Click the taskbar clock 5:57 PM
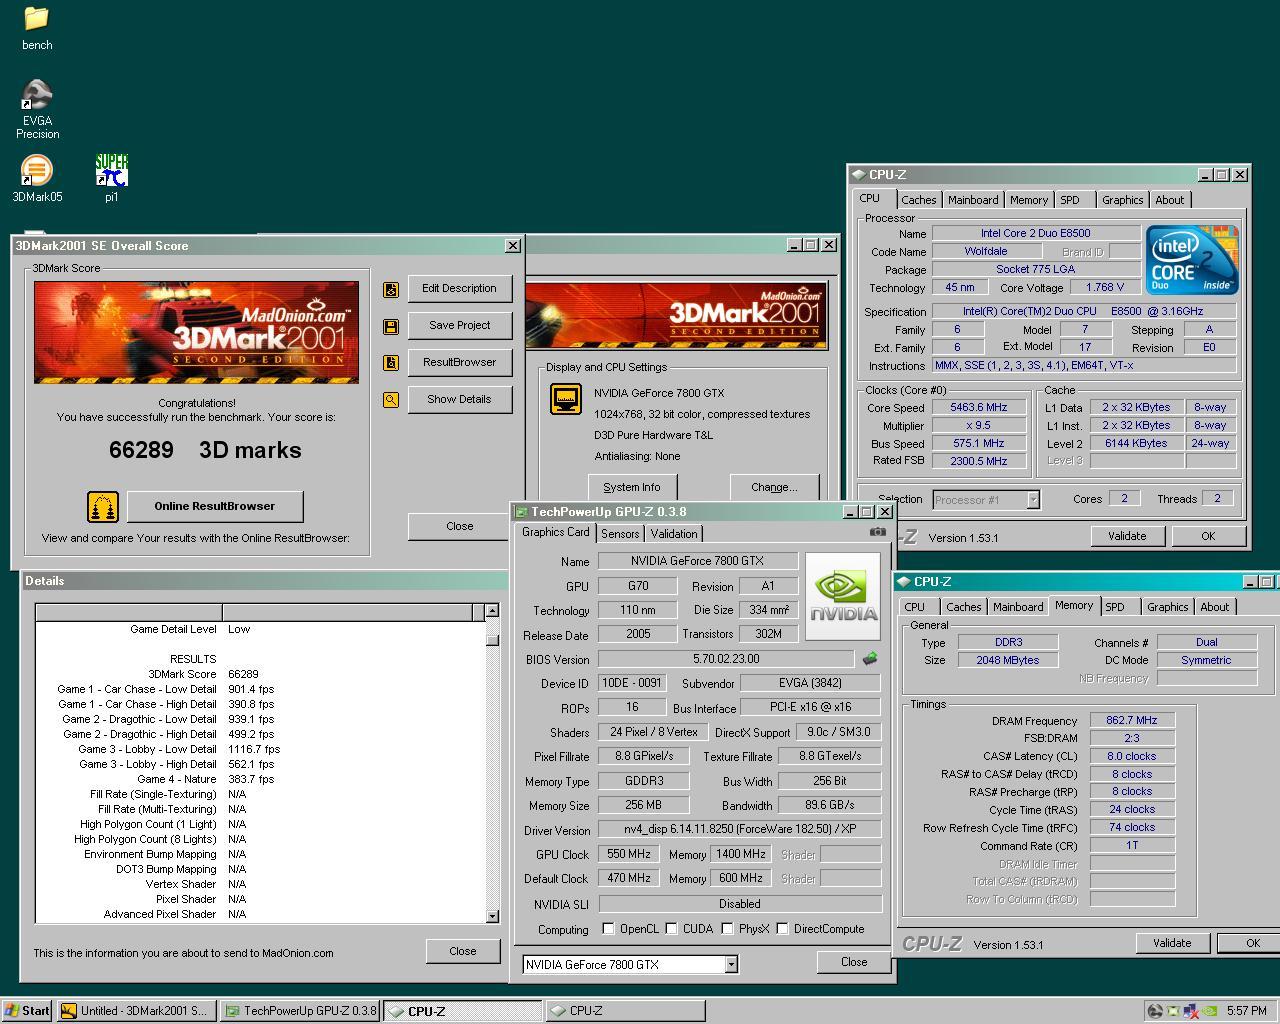1280x1024 pixels. click(x=1246, y=1011)
